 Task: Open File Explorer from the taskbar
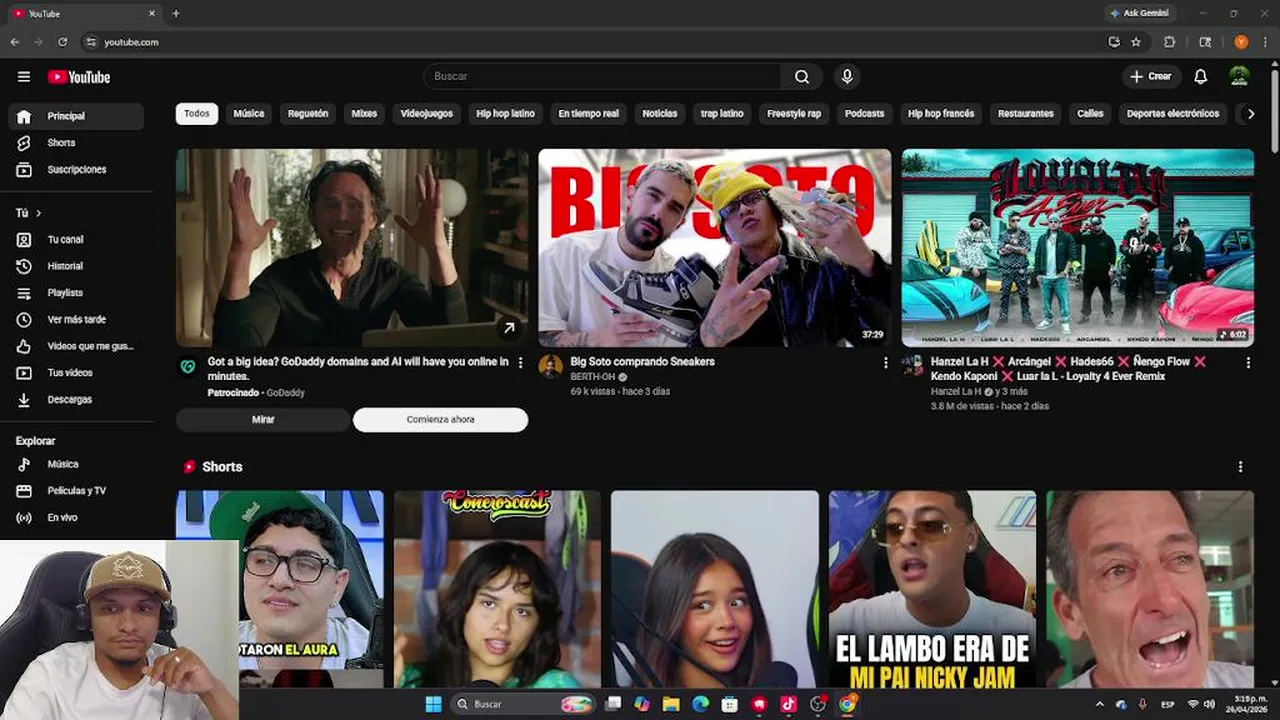click(x=671, y=704)
